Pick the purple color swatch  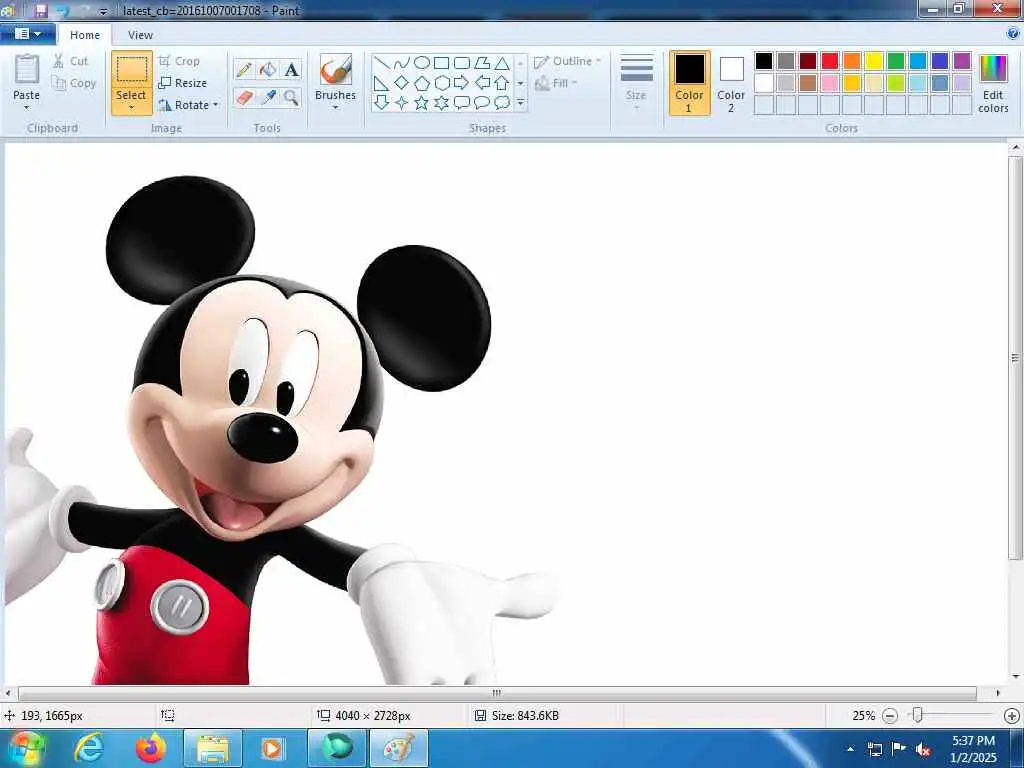(x=962, y=61)
